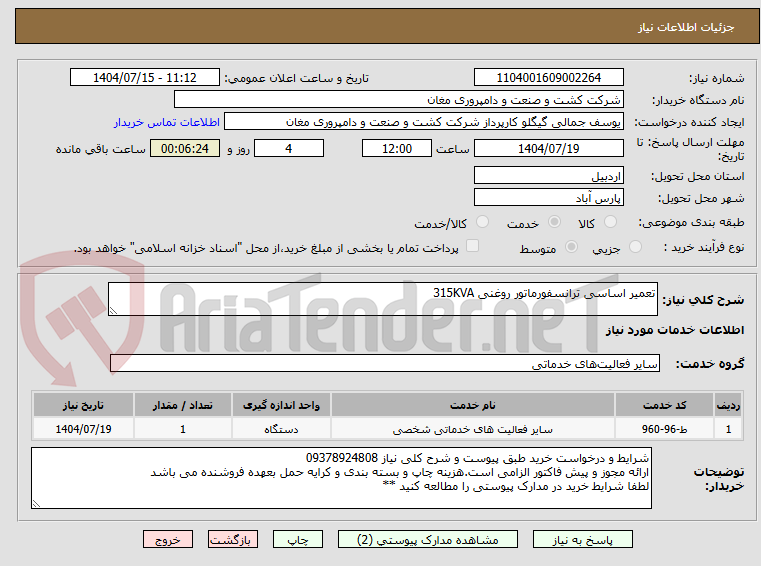Image resolution: width=761 pixels, height=566 pixels.
Task: Click the نام خدمت column header
Action: [x=473, y=405]
